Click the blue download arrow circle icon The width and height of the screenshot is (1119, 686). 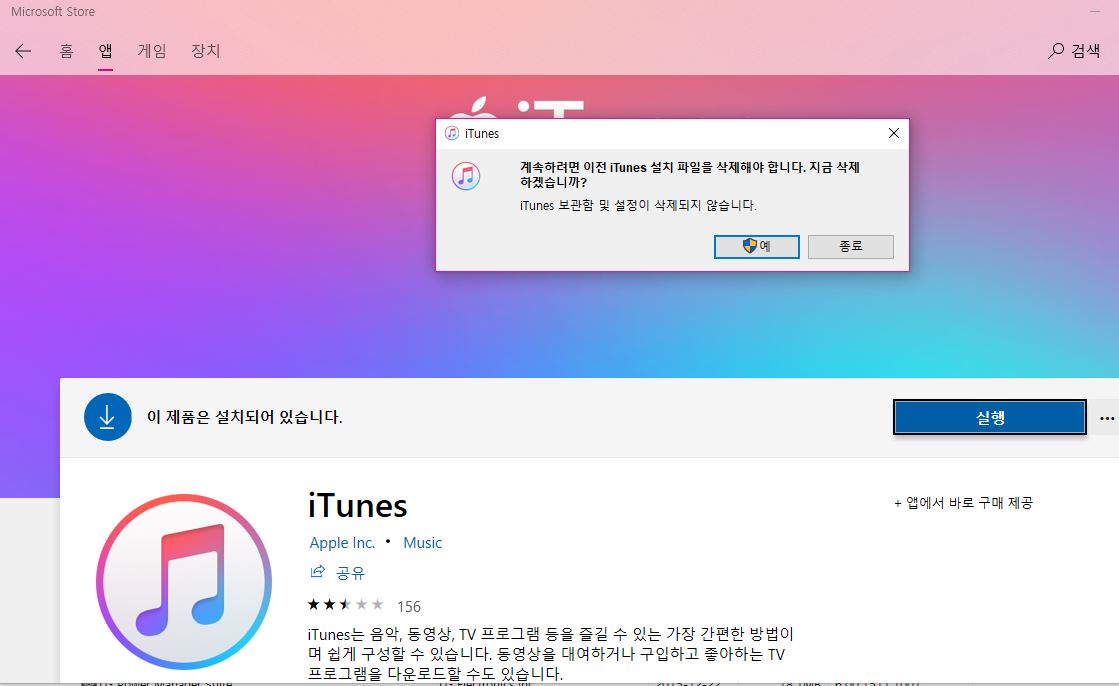(108, 417)
